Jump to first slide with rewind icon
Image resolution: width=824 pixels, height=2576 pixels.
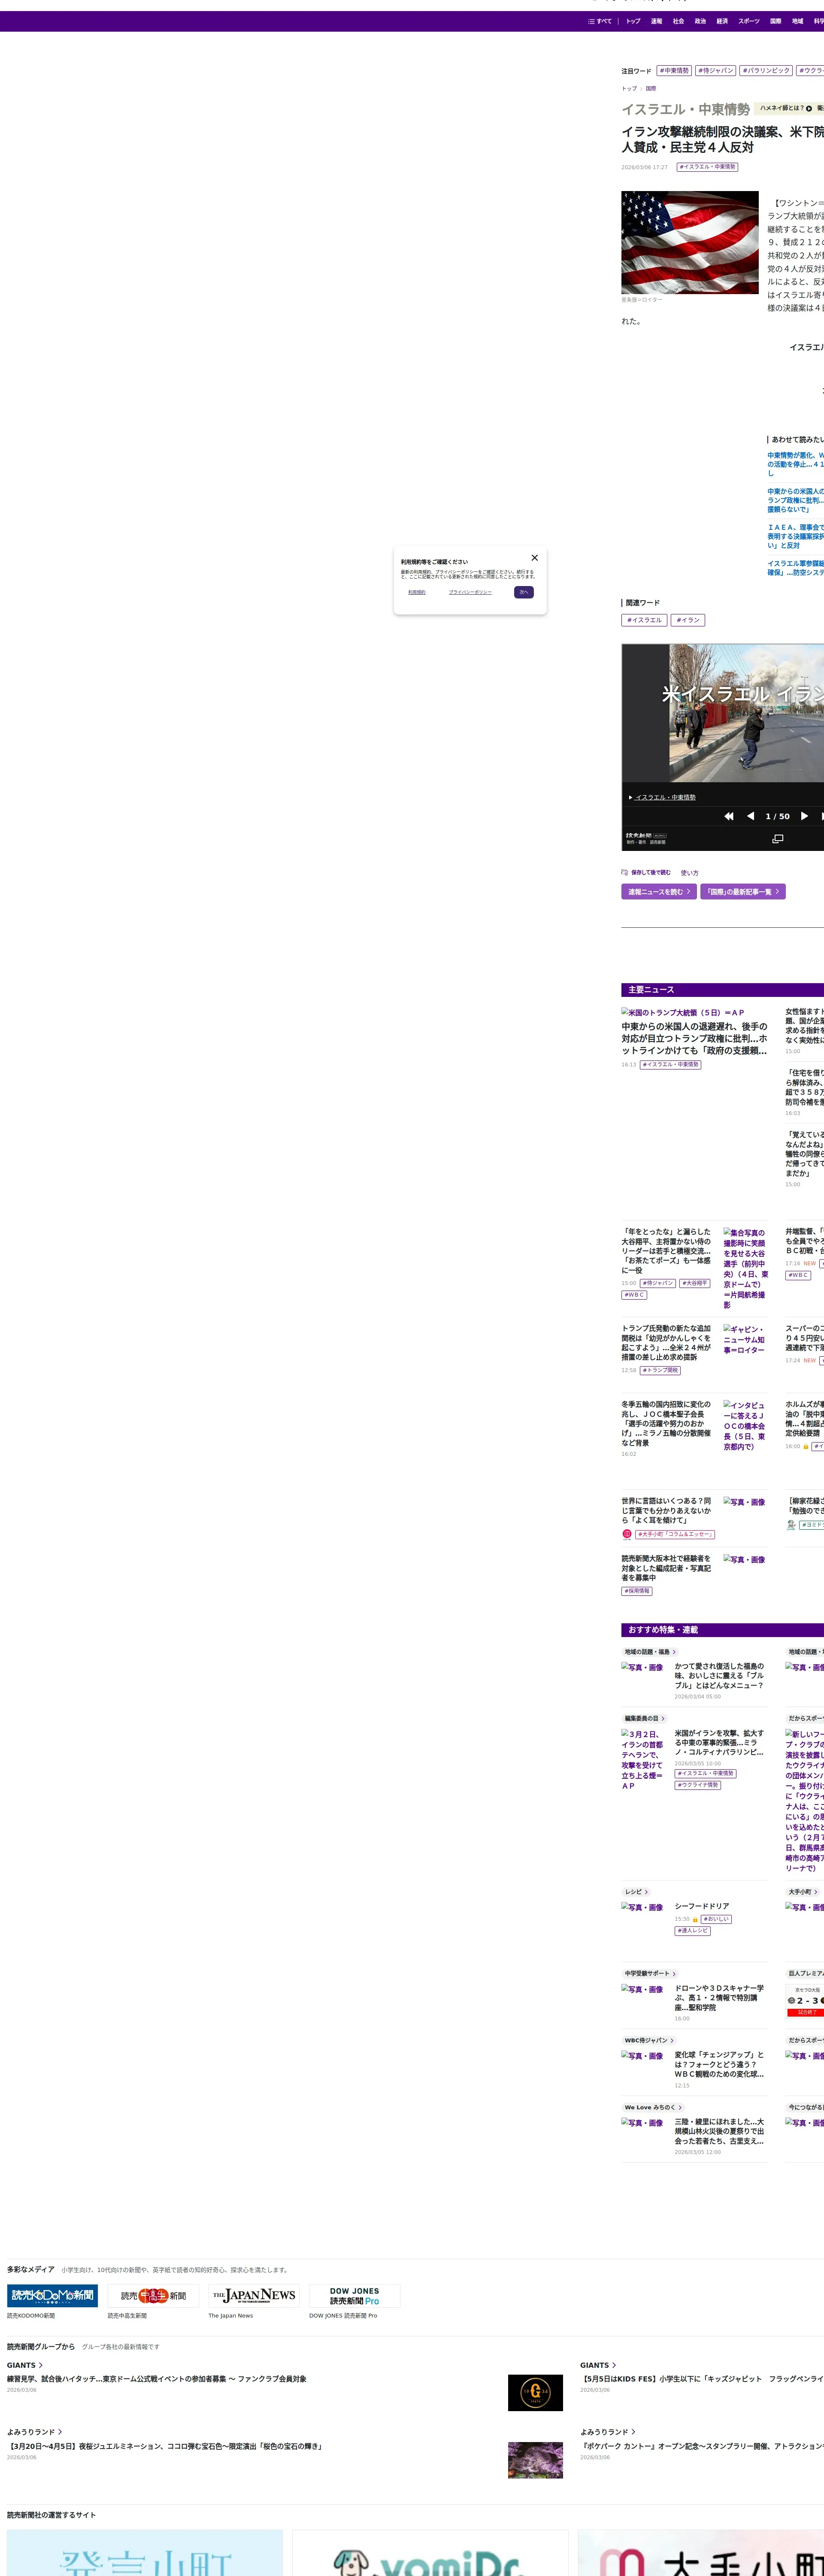click(729, 816)
